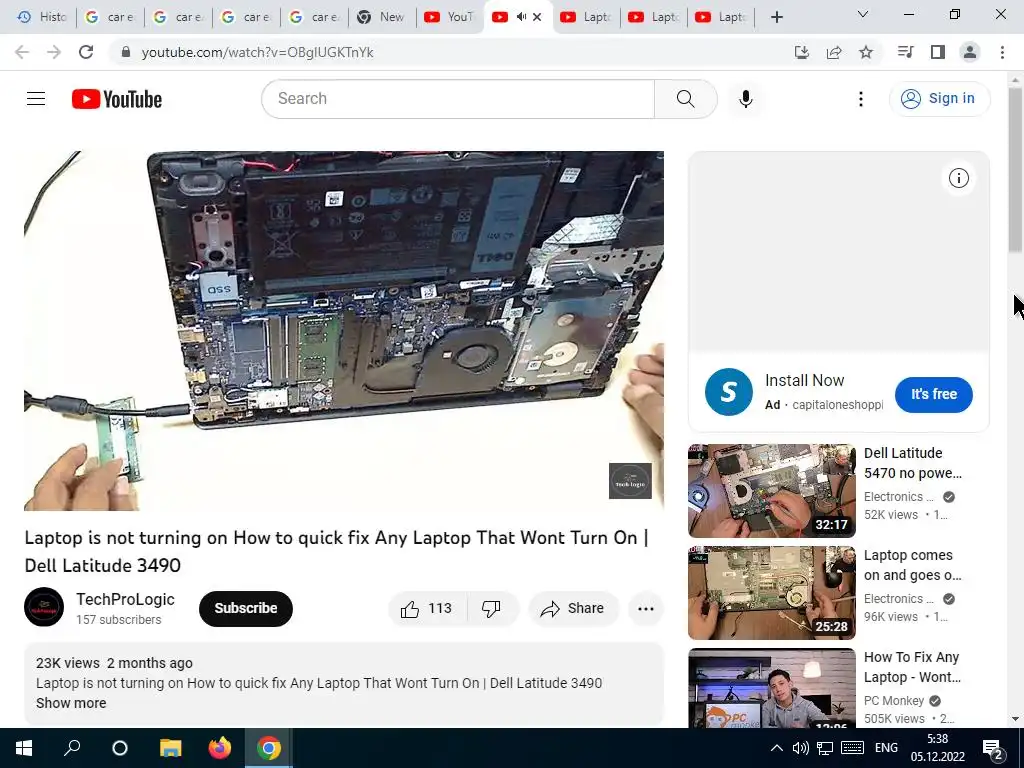This screenshot has height=768, width=1024.
Task: Open Dell Latitude 5470 no power title
Action: [913, 463]
